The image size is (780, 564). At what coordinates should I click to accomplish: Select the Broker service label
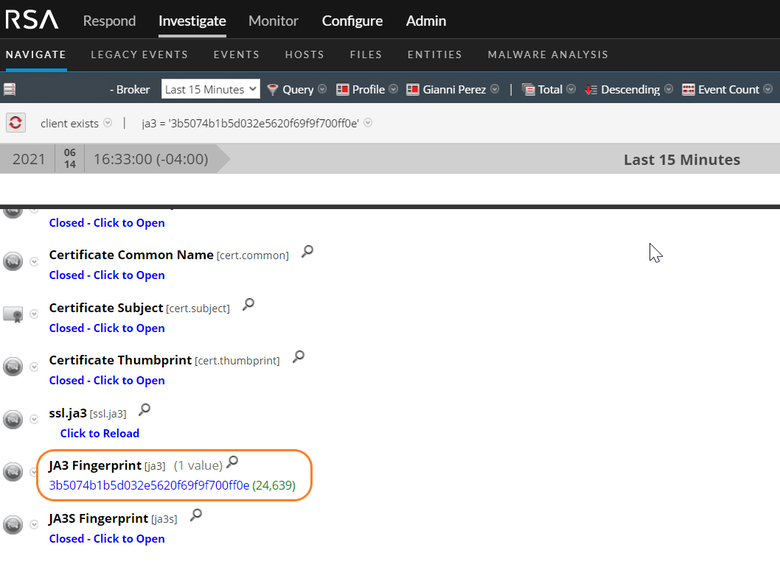click(x=130, y=90)
